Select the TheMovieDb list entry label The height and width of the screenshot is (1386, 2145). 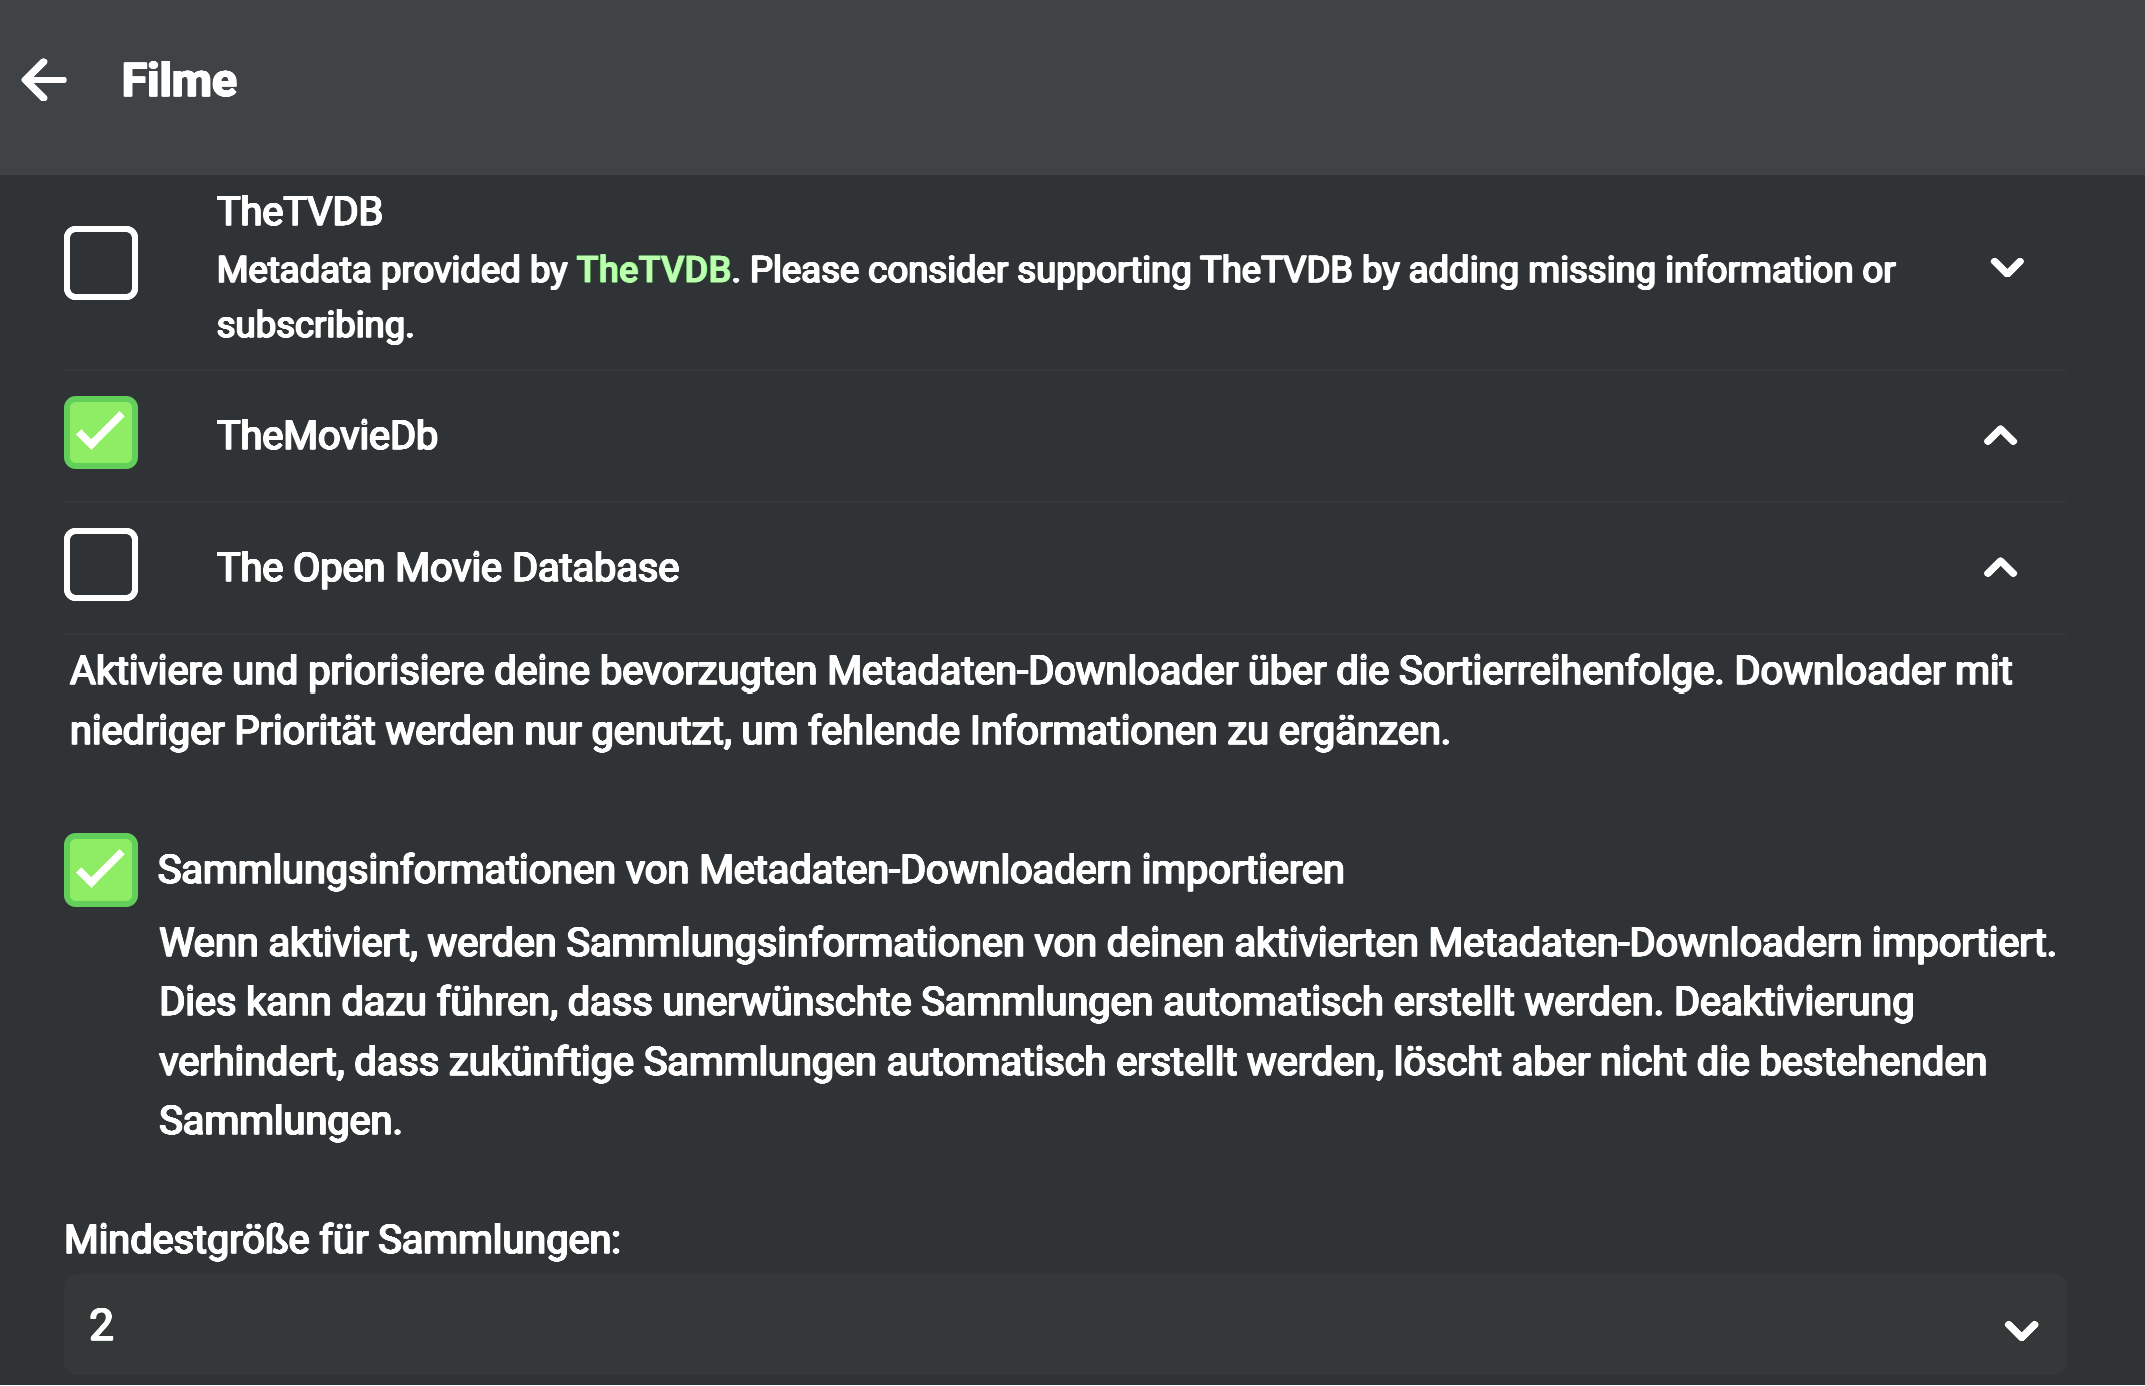pyautogui.click(x=327, y=436)
